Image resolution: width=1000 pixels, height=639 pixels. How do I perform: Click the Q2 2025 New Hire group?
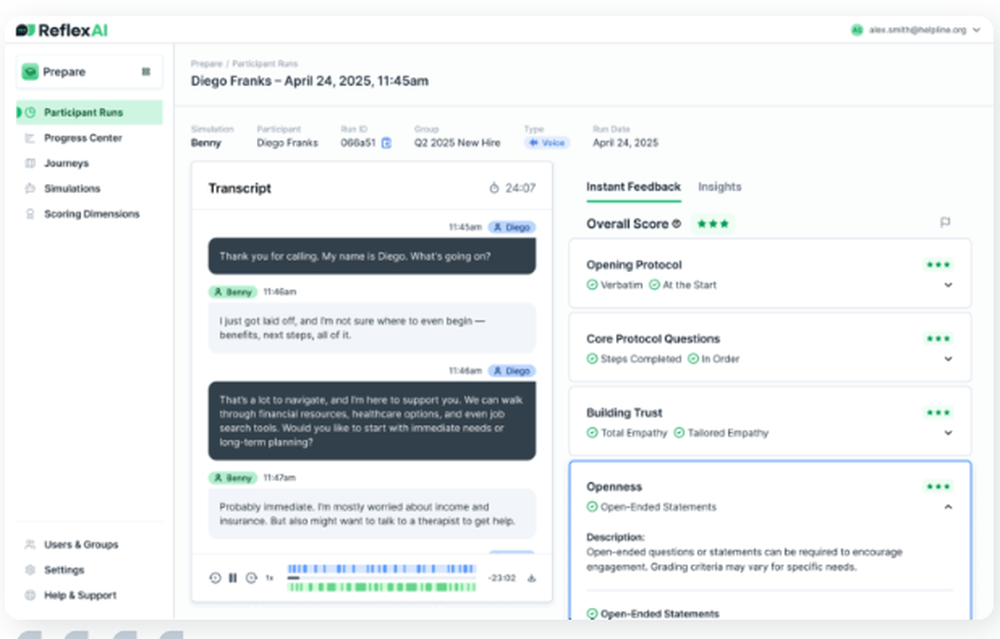(x=457, y=143)
